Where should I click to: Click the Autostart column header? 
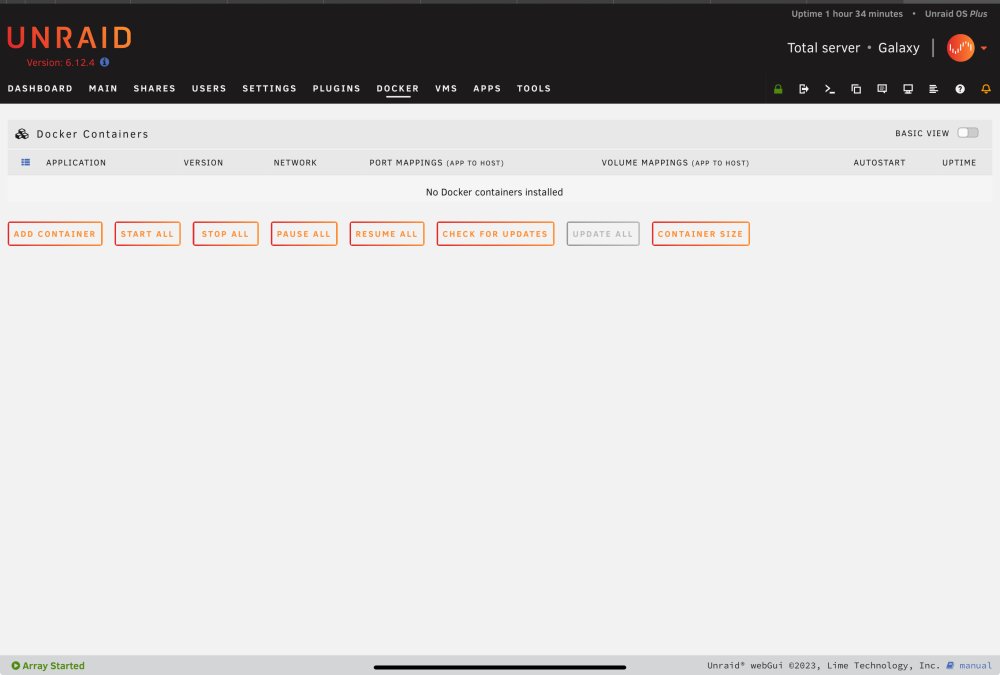pos(879,163)
